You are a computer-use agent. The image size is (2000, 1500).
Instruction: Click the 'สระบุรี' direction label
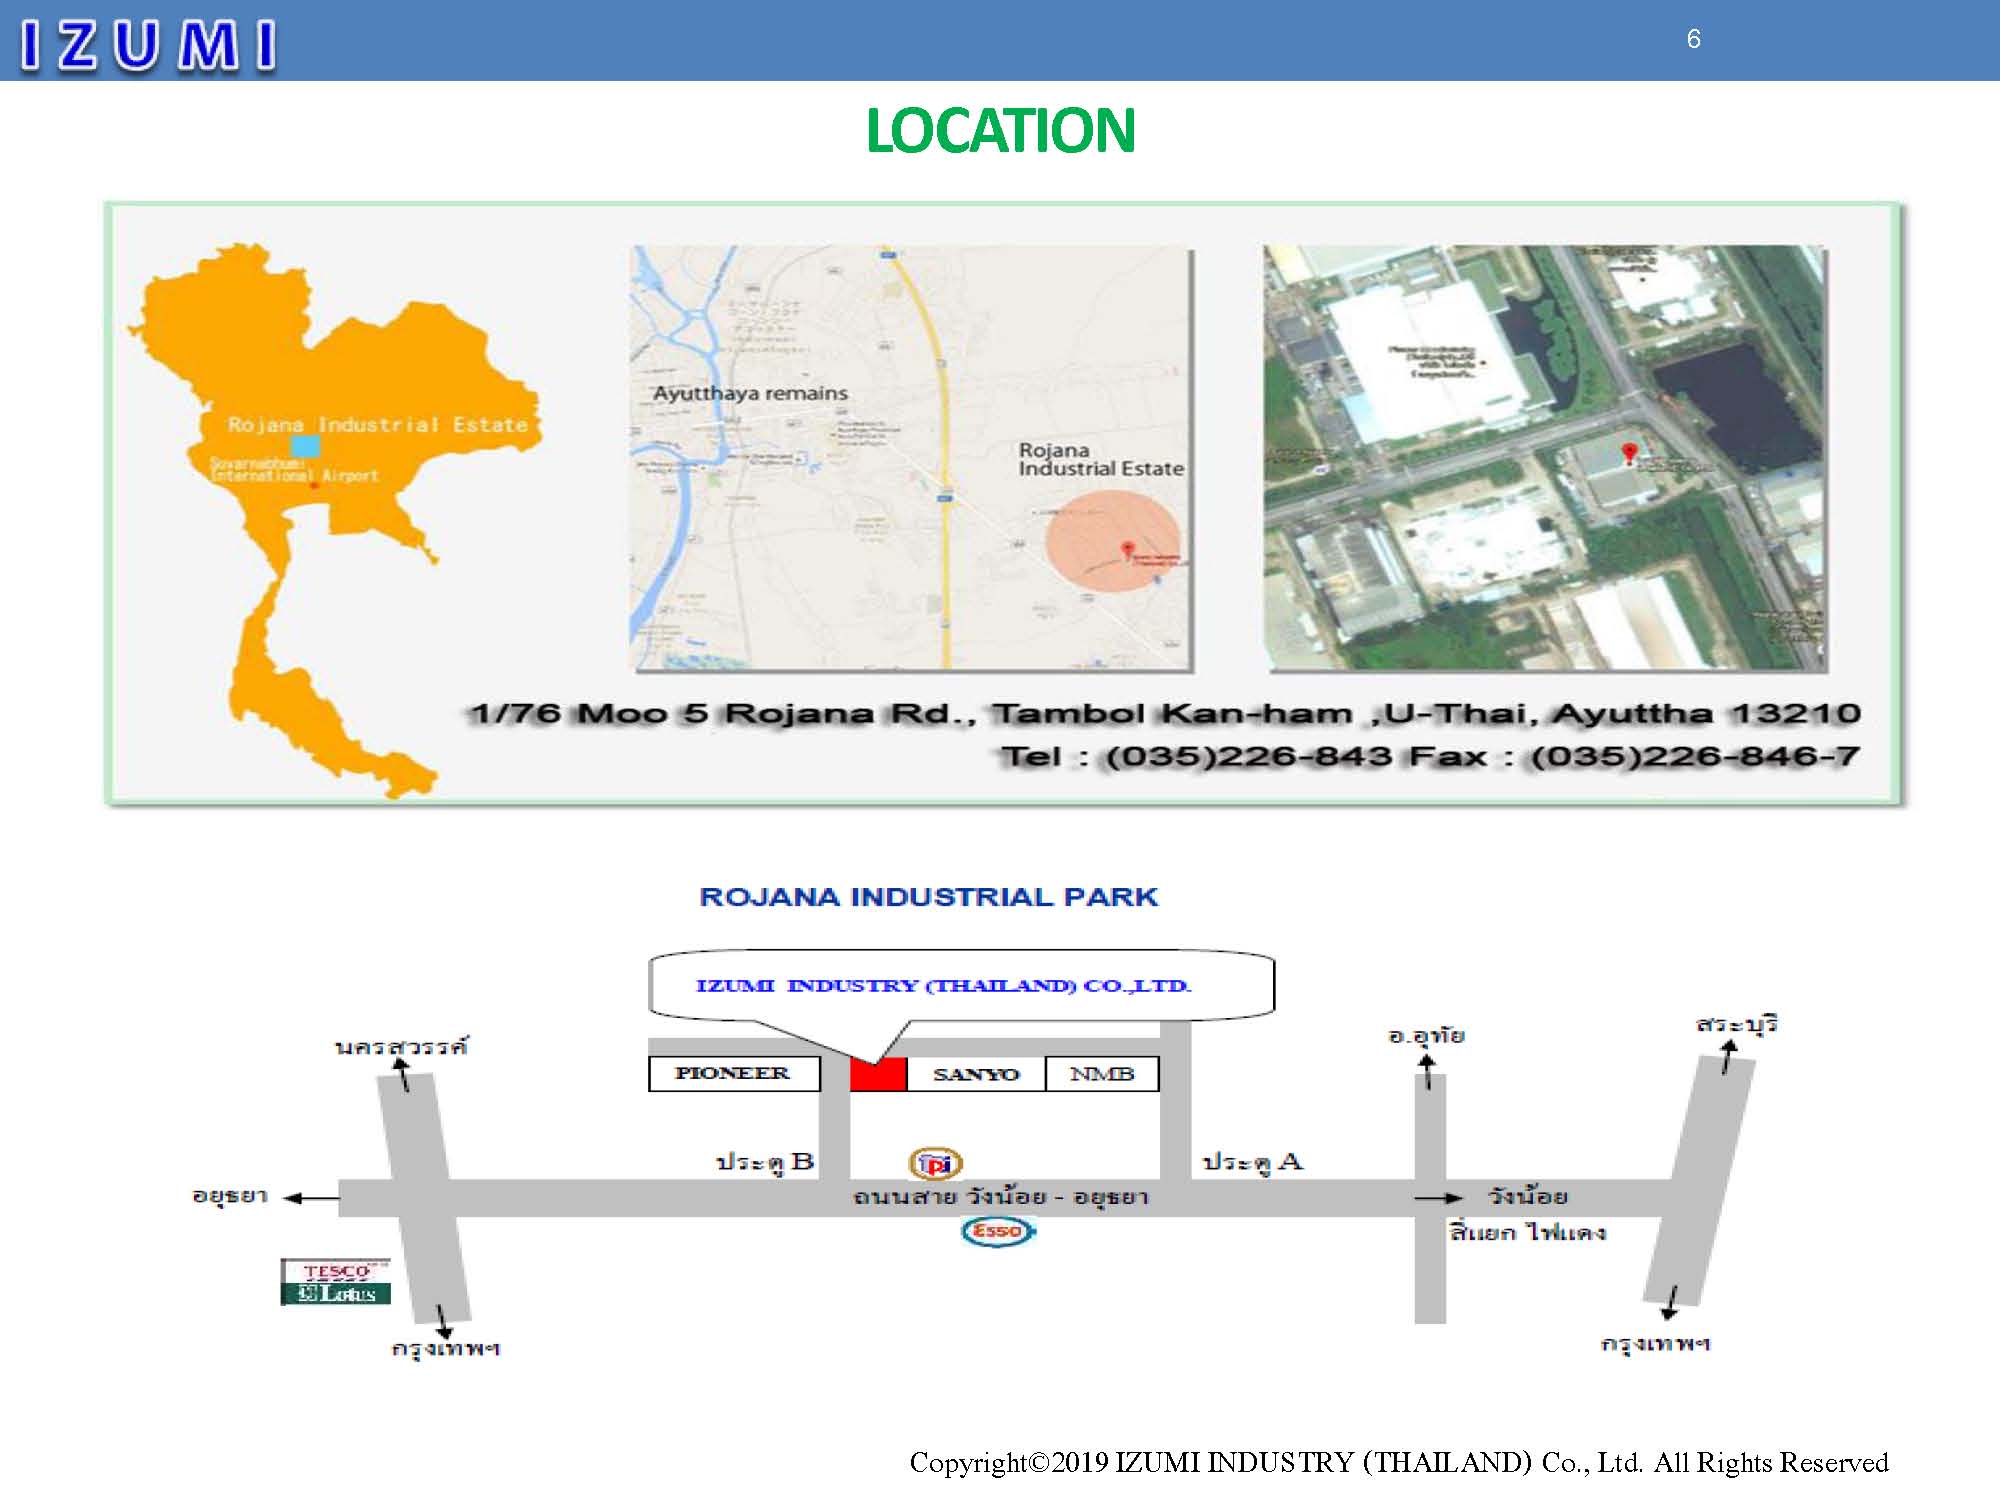[1736, 1024]
